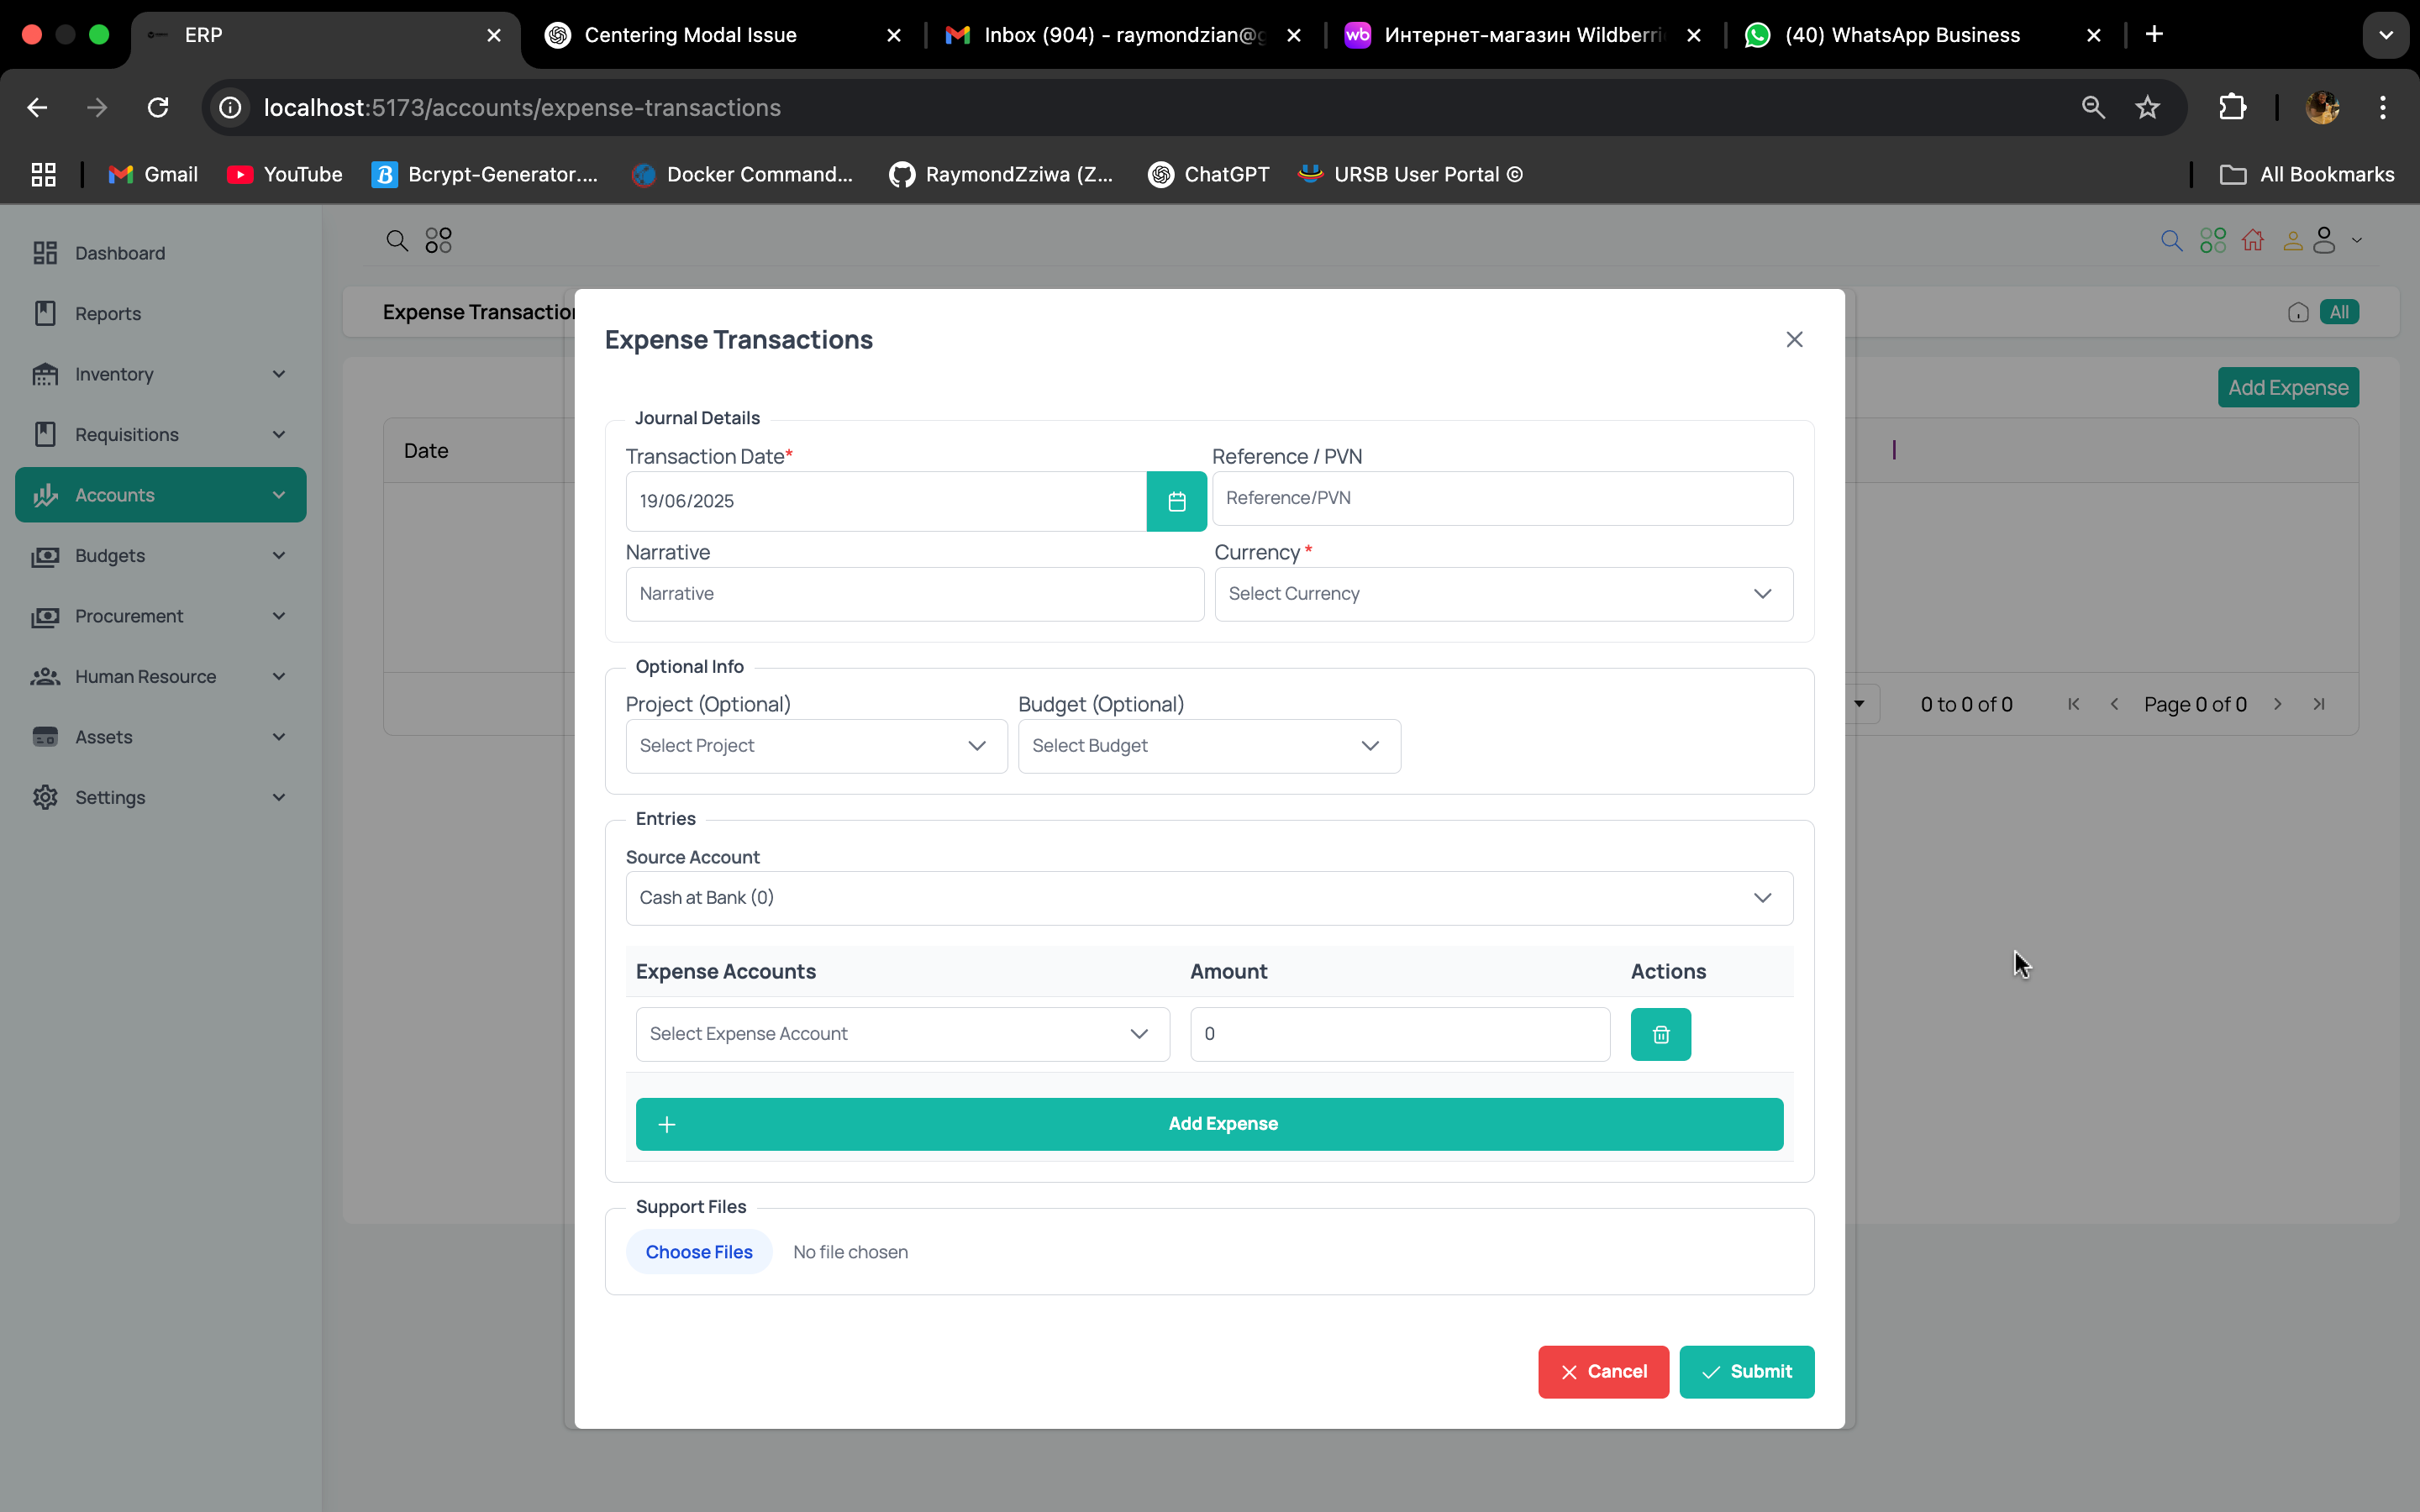Viewport: 2420px width, 1512px height.
Task: Click the blue search icon in top right
Action: click(2171, 241)
